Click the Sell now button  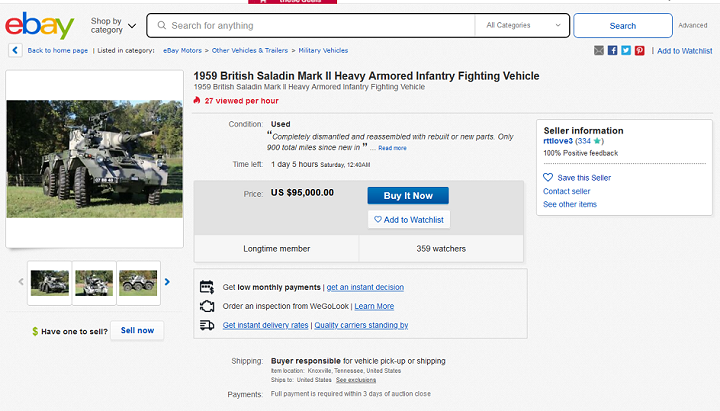137,330
